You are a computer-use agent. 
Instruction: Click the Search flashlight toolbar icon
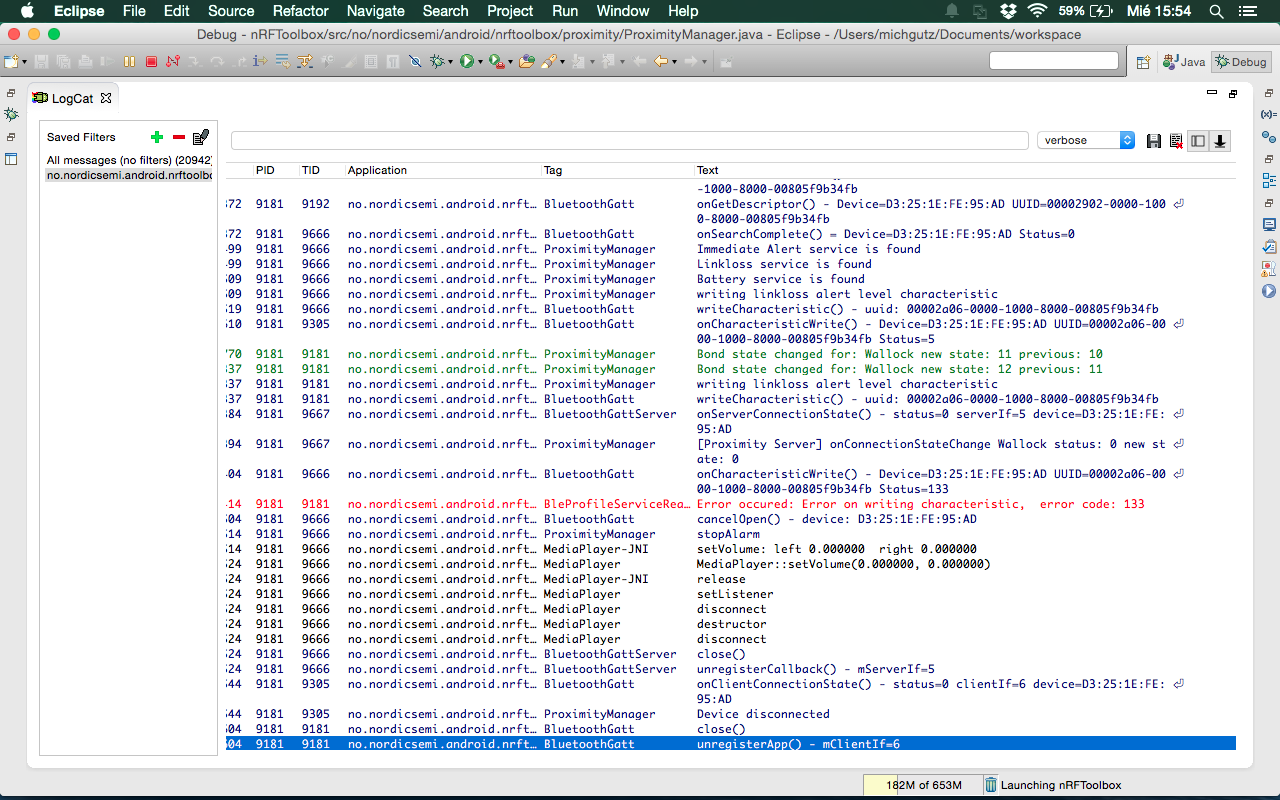pyautogui.click(x=548, y=61)
